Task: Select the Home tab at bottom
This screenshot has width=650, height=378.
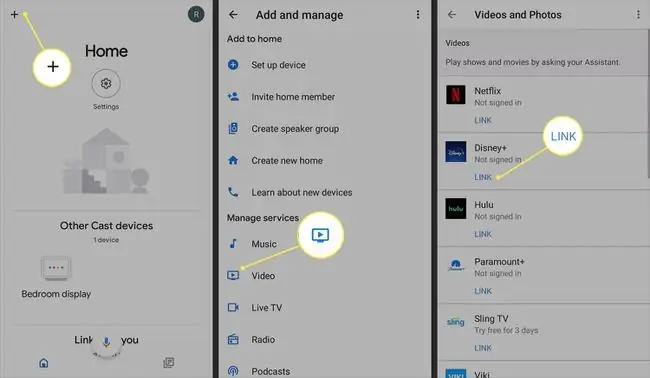Action: pyautogui.click(x=44, y=363)
